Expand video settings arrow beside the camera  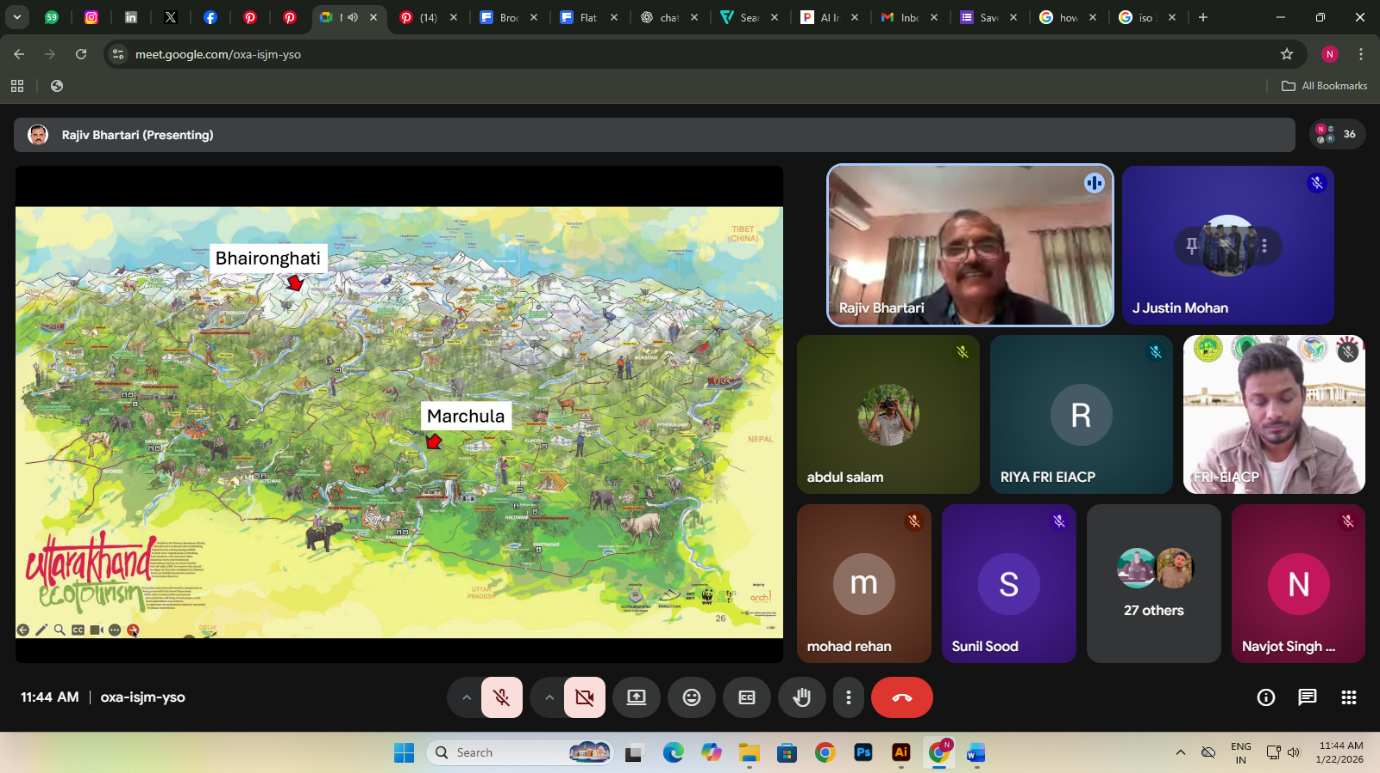pyautogui.click(x=549, y=698)
